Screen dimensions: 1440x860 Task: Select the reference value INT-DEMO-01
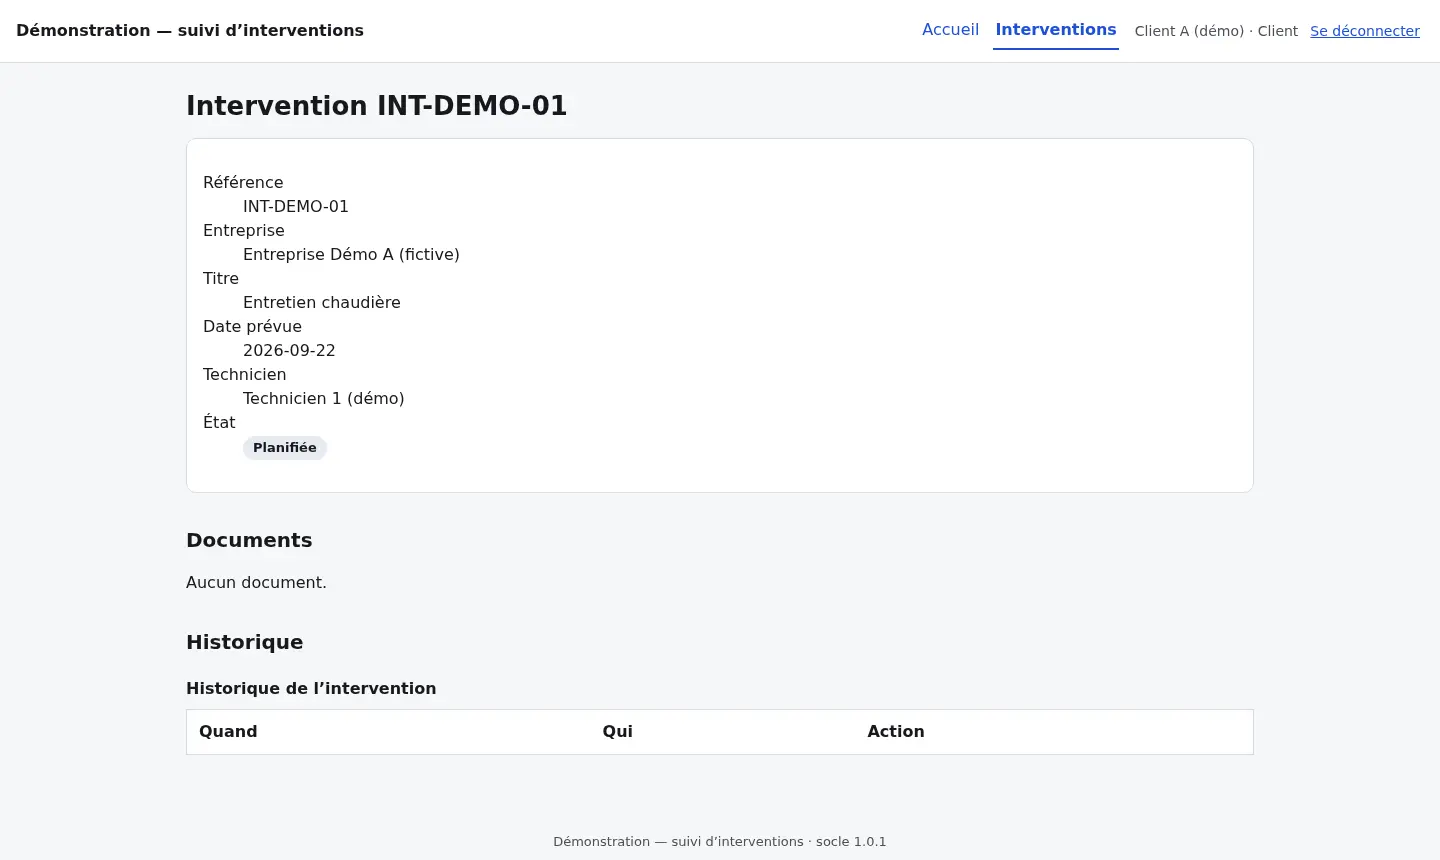(x=296, y=206)
